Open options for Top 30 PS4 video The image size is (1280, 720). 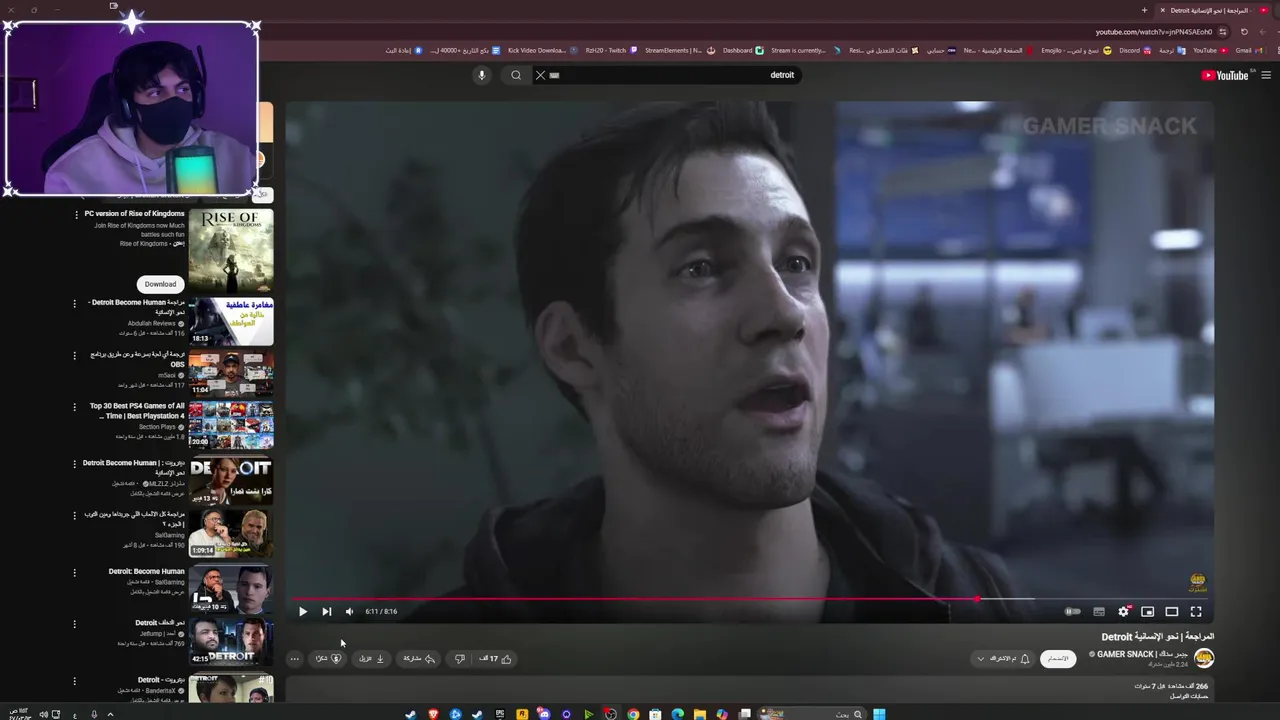click(74, 407)
